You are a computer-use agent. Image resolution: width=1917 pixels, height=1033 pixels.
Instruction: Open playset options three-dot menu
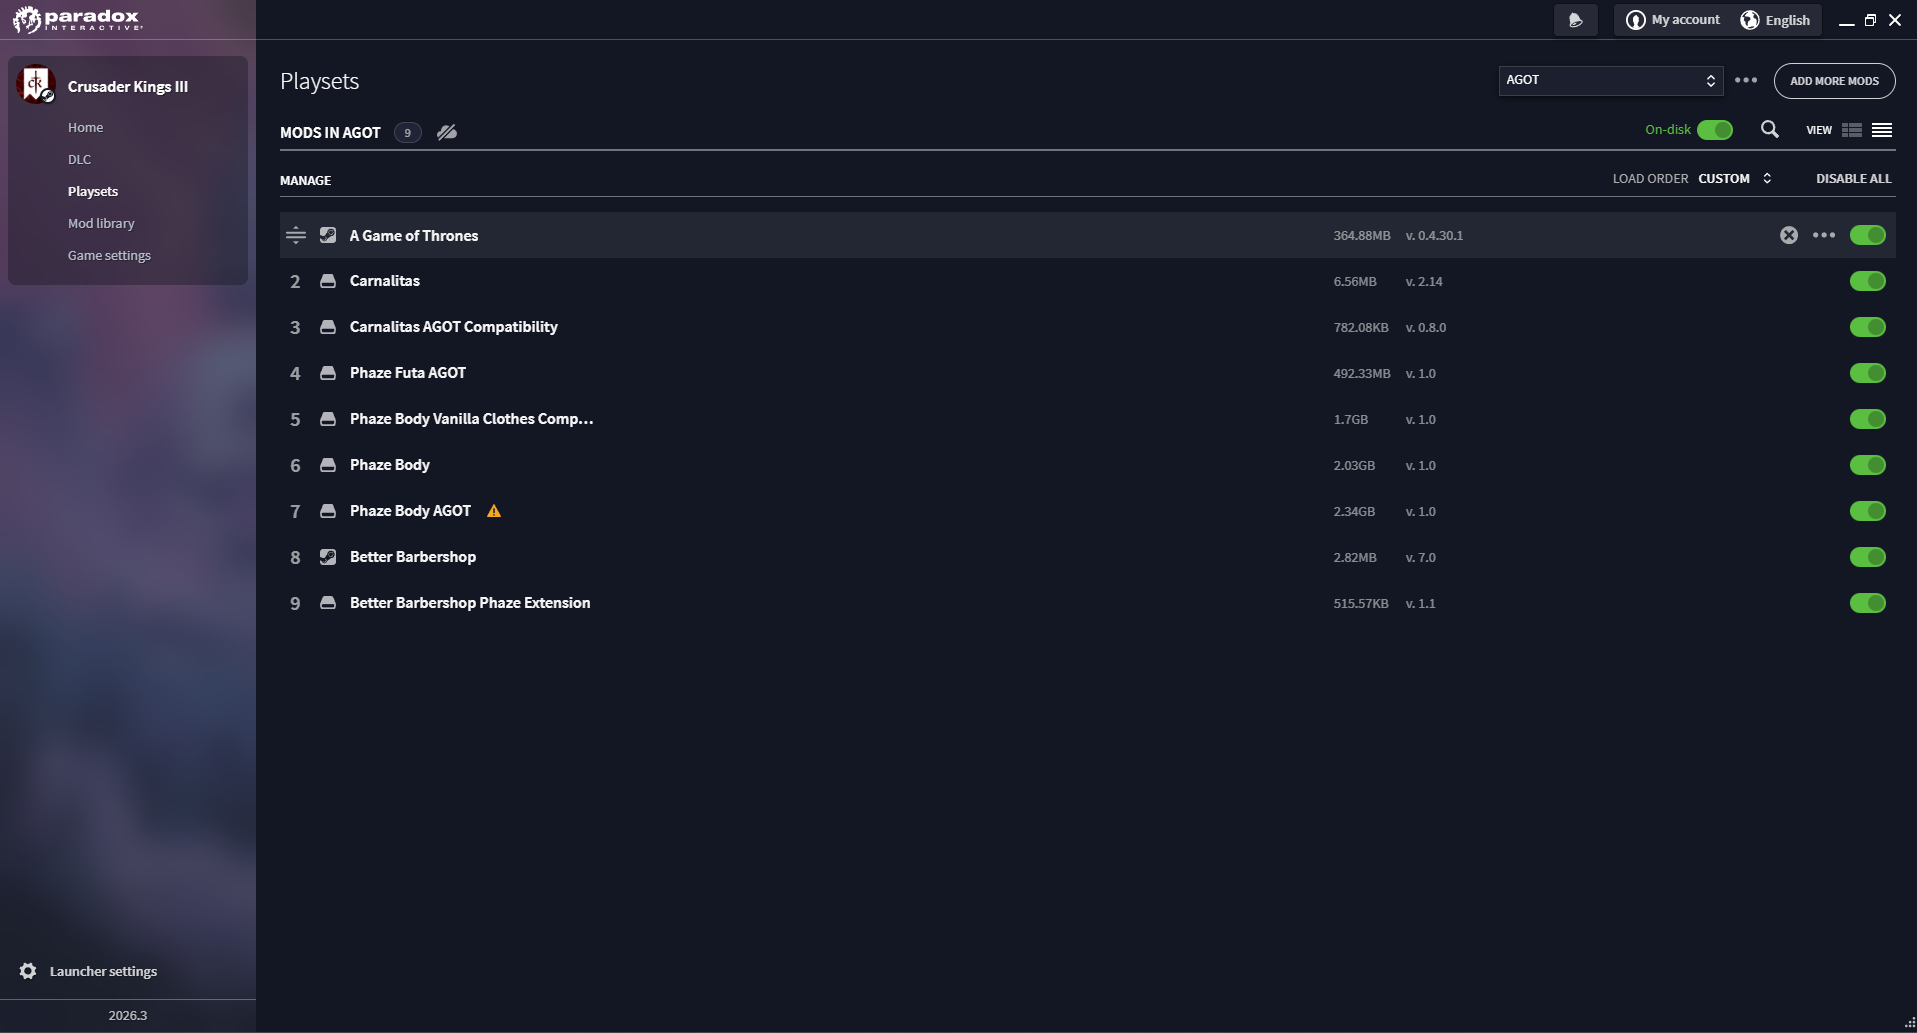point(1746,80)
